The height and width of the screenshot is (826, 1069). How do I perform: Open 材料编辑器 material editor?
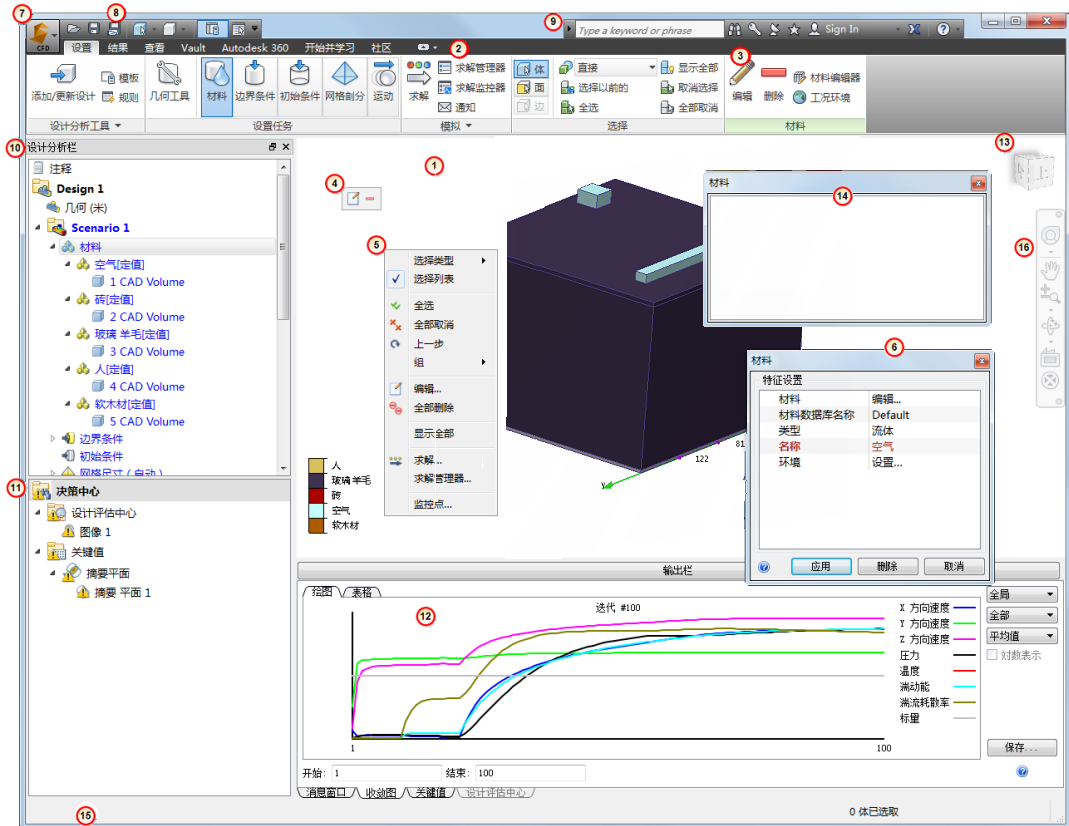(x=826, y=78)
